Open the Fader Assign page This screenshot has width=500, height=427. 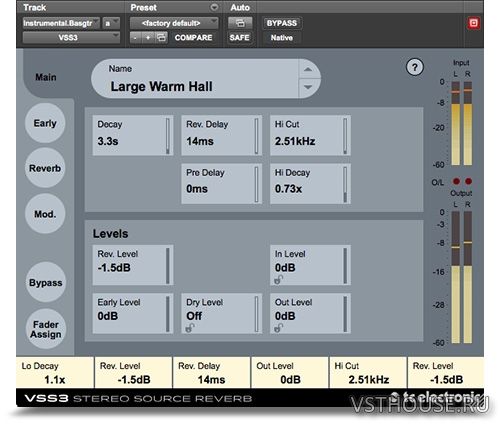[x=46, y=329]
